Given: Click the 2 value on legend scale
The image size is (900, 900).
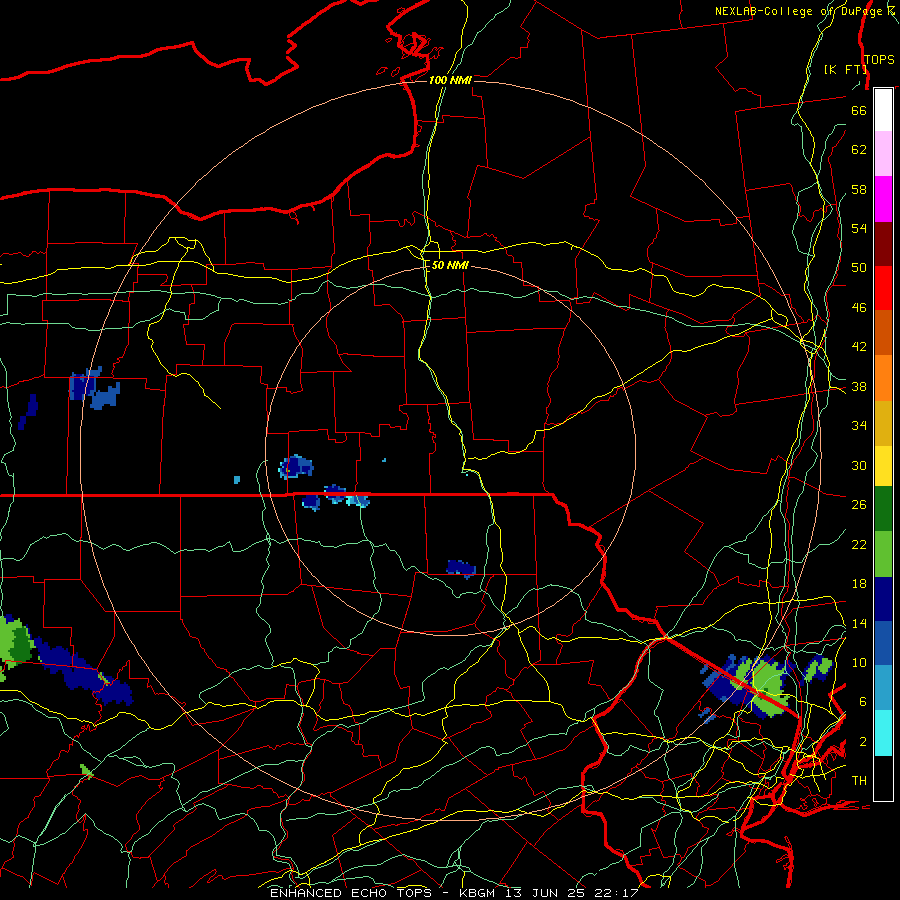Looking at the screenshot, I should click(x=863, y=742).
